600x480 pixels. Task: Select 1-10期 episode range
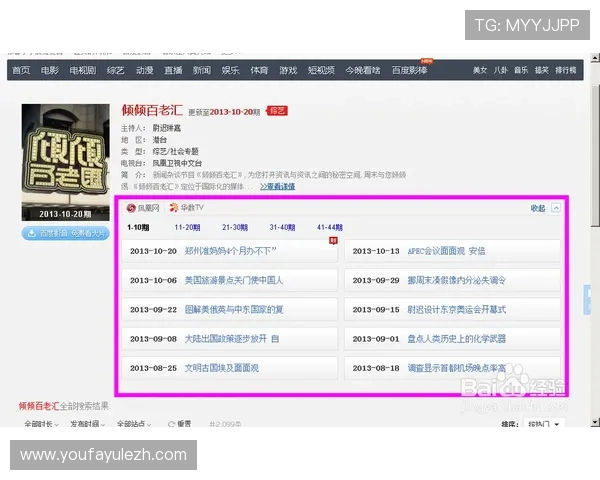pos(138,227)
